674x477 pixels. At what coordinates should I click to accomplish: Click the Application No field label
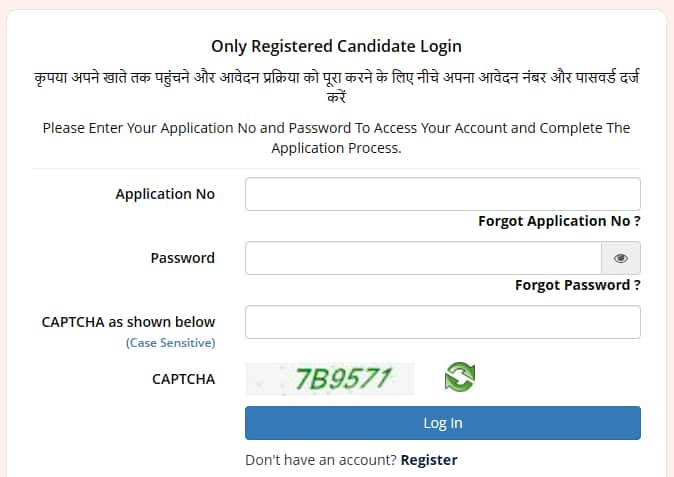(x=165, y=194)
